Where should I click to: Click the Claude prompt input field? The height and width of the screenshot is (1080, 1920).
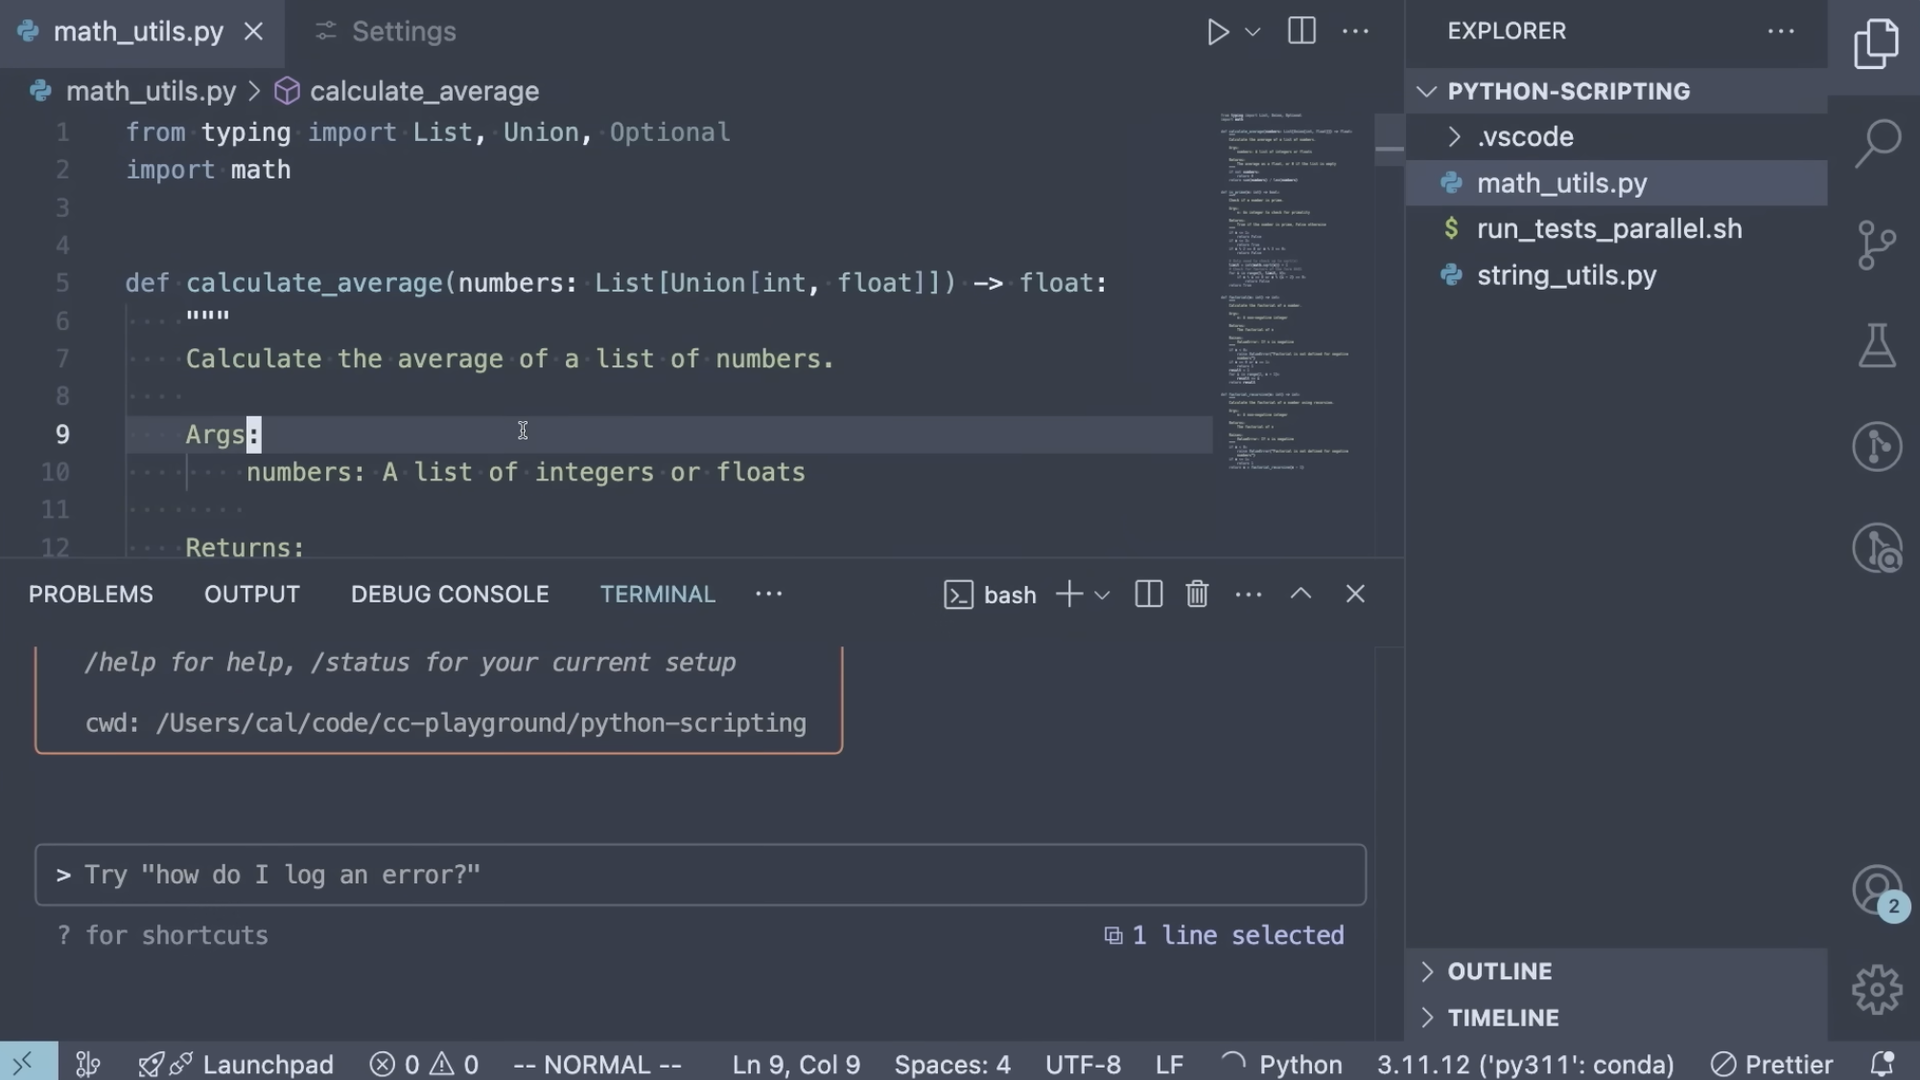700,875
